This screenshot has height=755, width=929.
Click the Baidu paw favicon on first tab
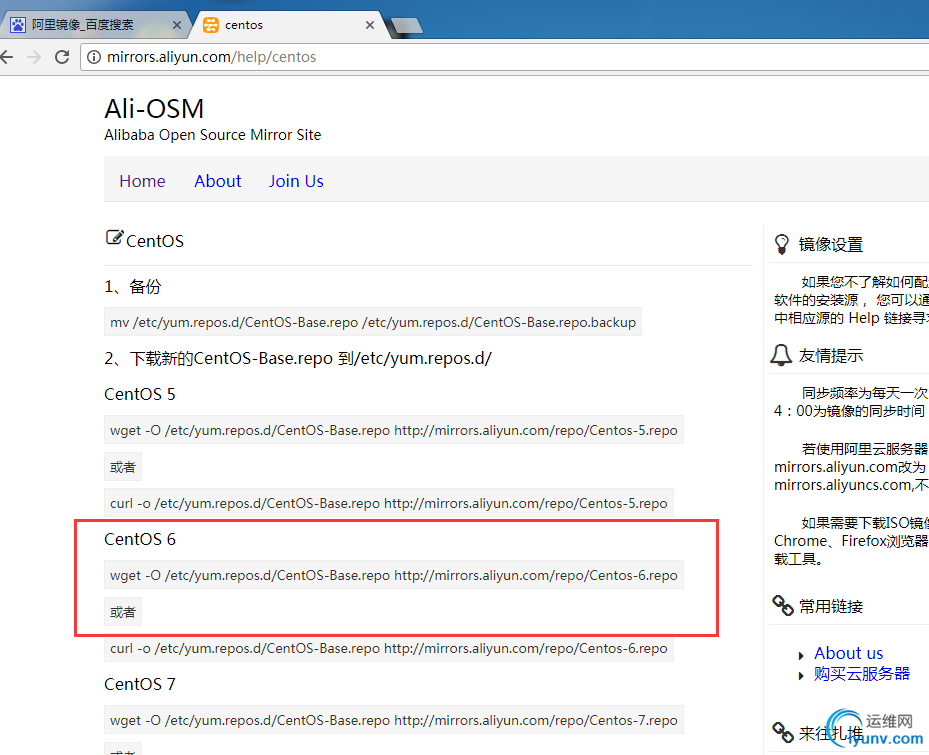coord(18,25)
